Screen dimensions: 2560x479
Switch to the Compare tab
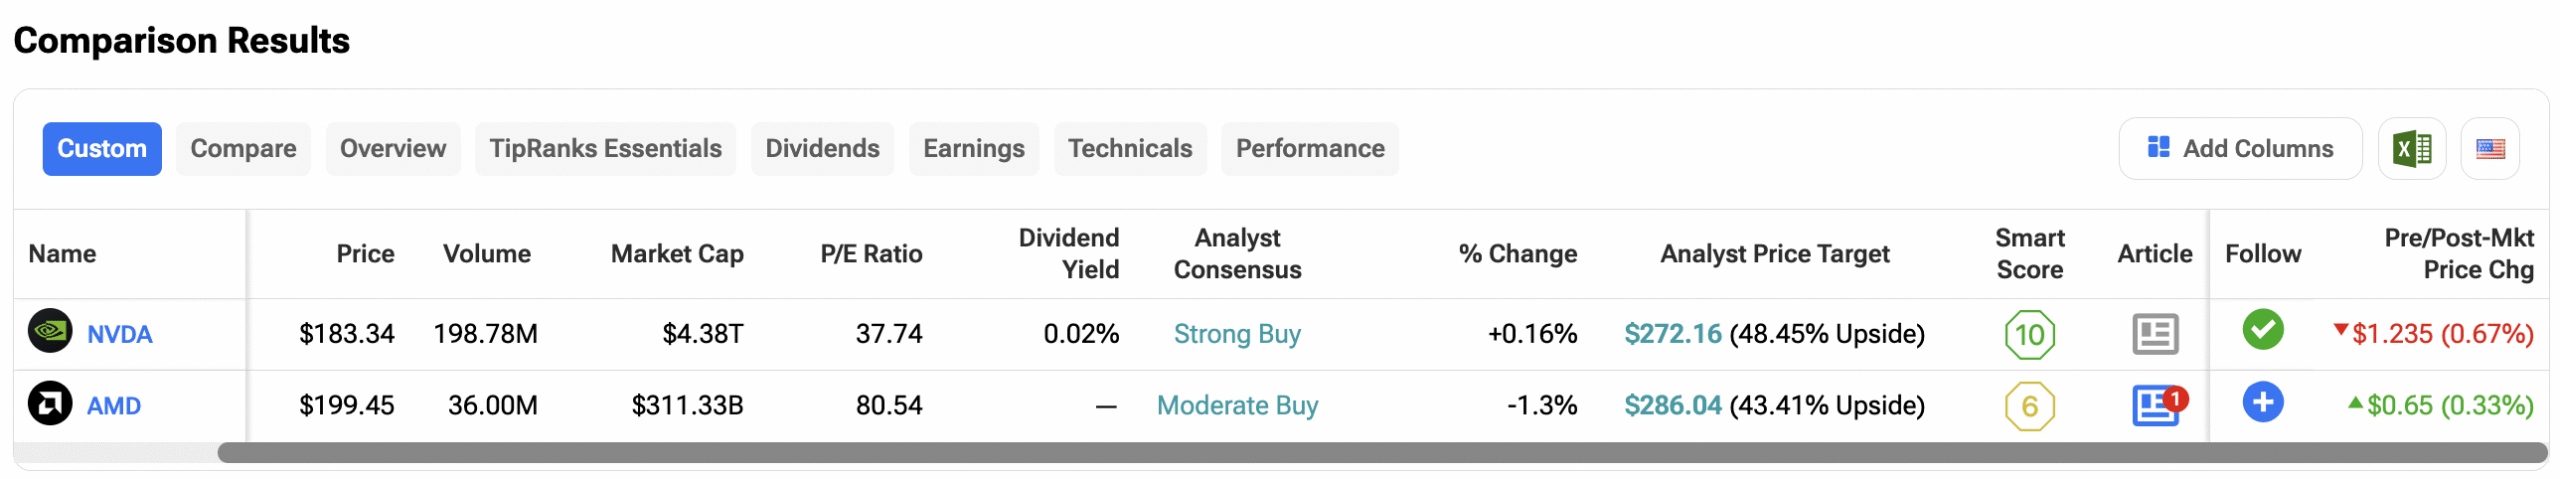[243, 149]
